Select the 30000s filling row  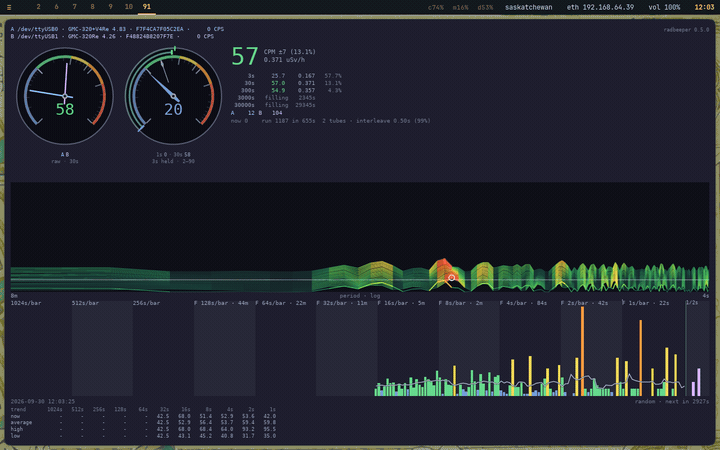click(x=274, y=105)
